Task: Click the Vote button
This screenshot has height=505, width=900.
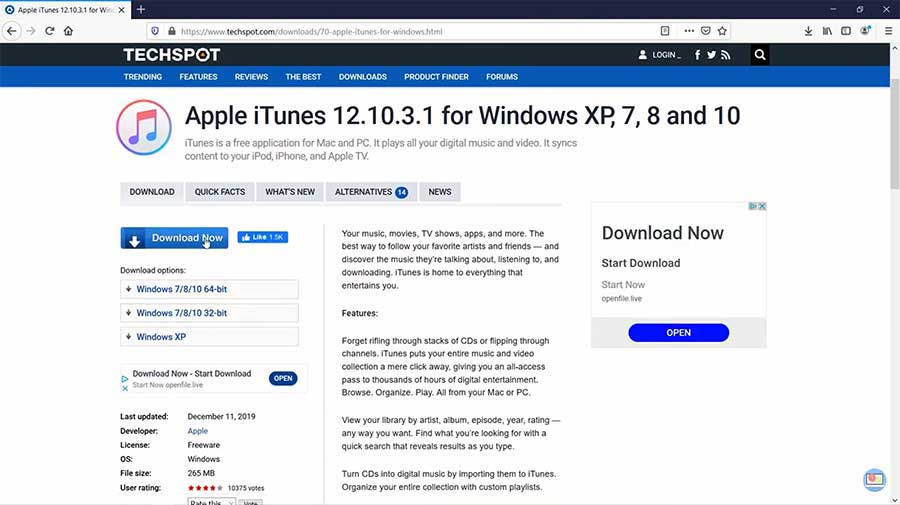Action: tap(250, 502)
